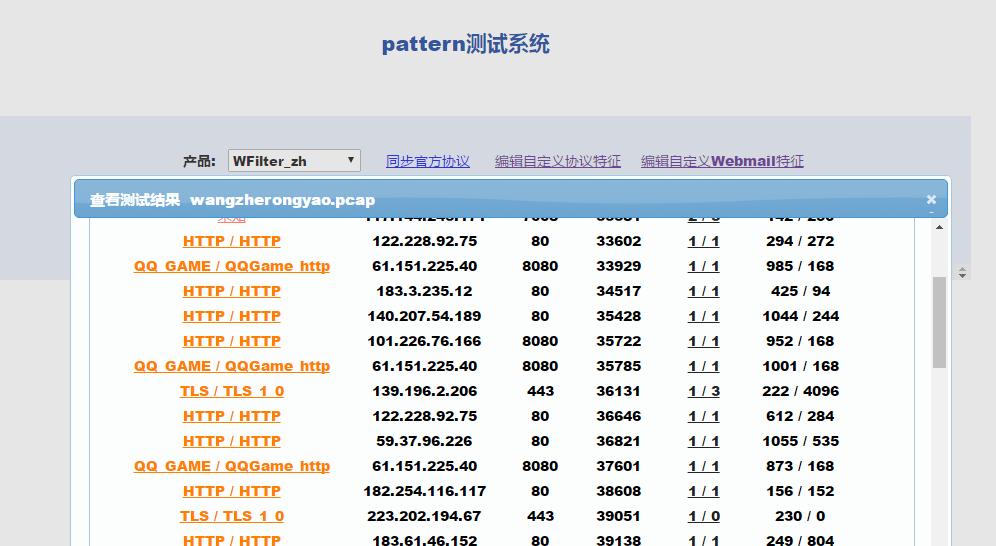Select the IP address 59.37.96.226
Screen dimensions: 996x546
coord(424,441)
